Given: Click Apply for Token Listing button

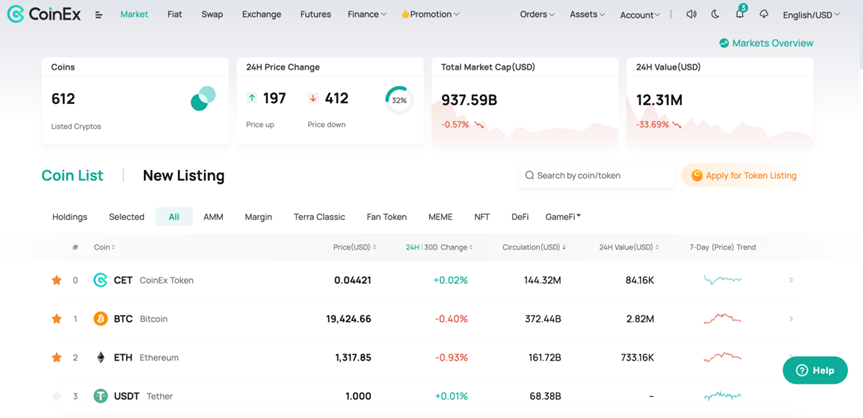Looking at the screenshot, I should 743,176.
